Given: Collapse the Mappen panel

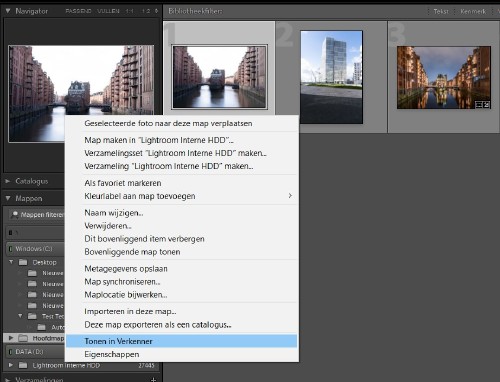Looking at the screenshot, I should pyautogui.click(x=8, y=198).
